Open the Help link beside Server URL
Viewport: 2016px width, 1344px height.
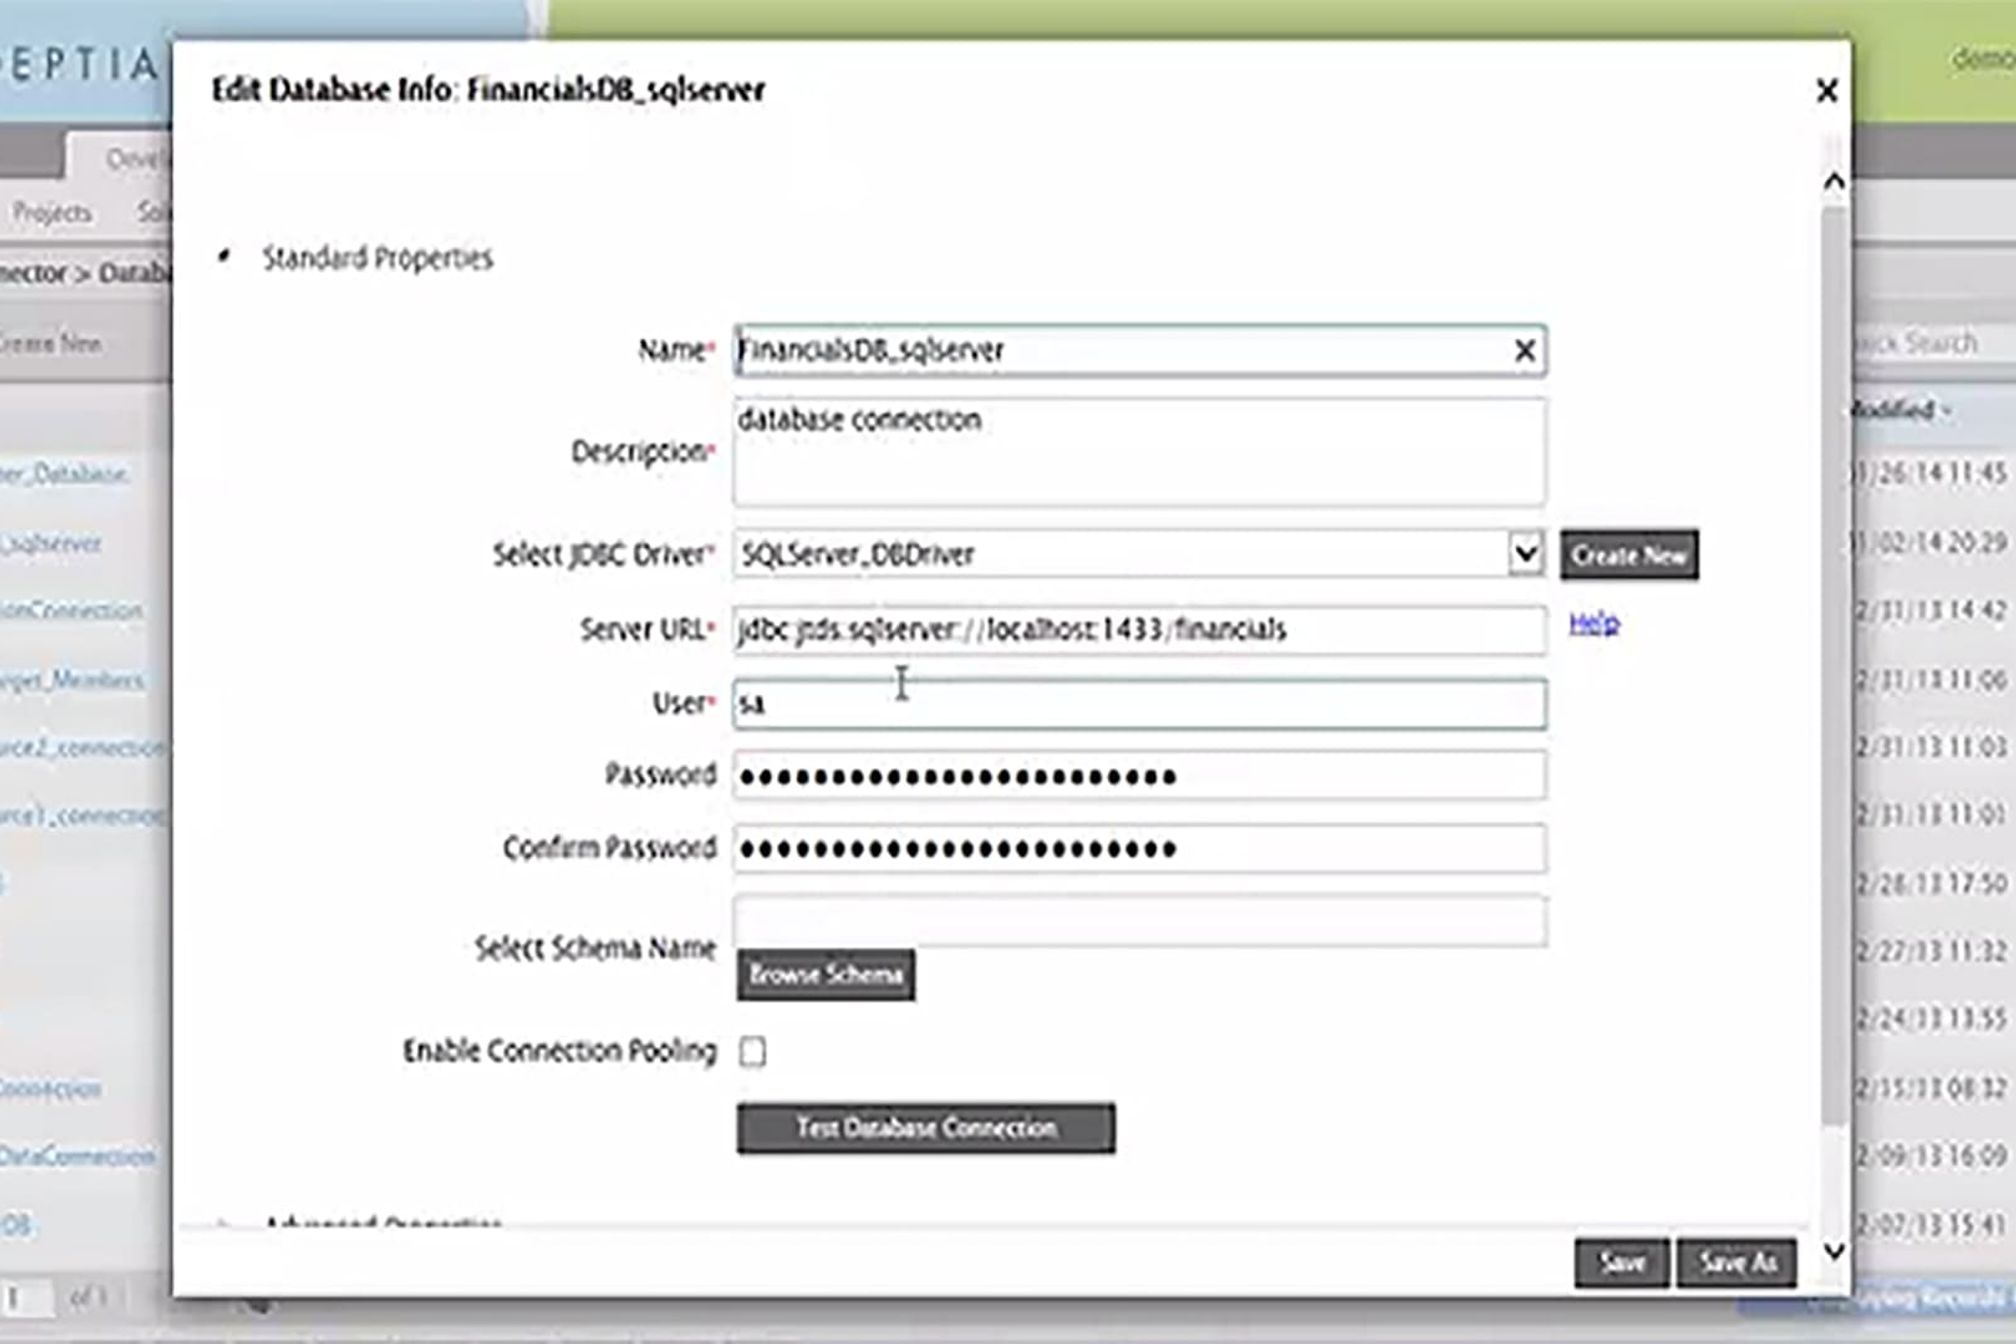coord(1594,624)
